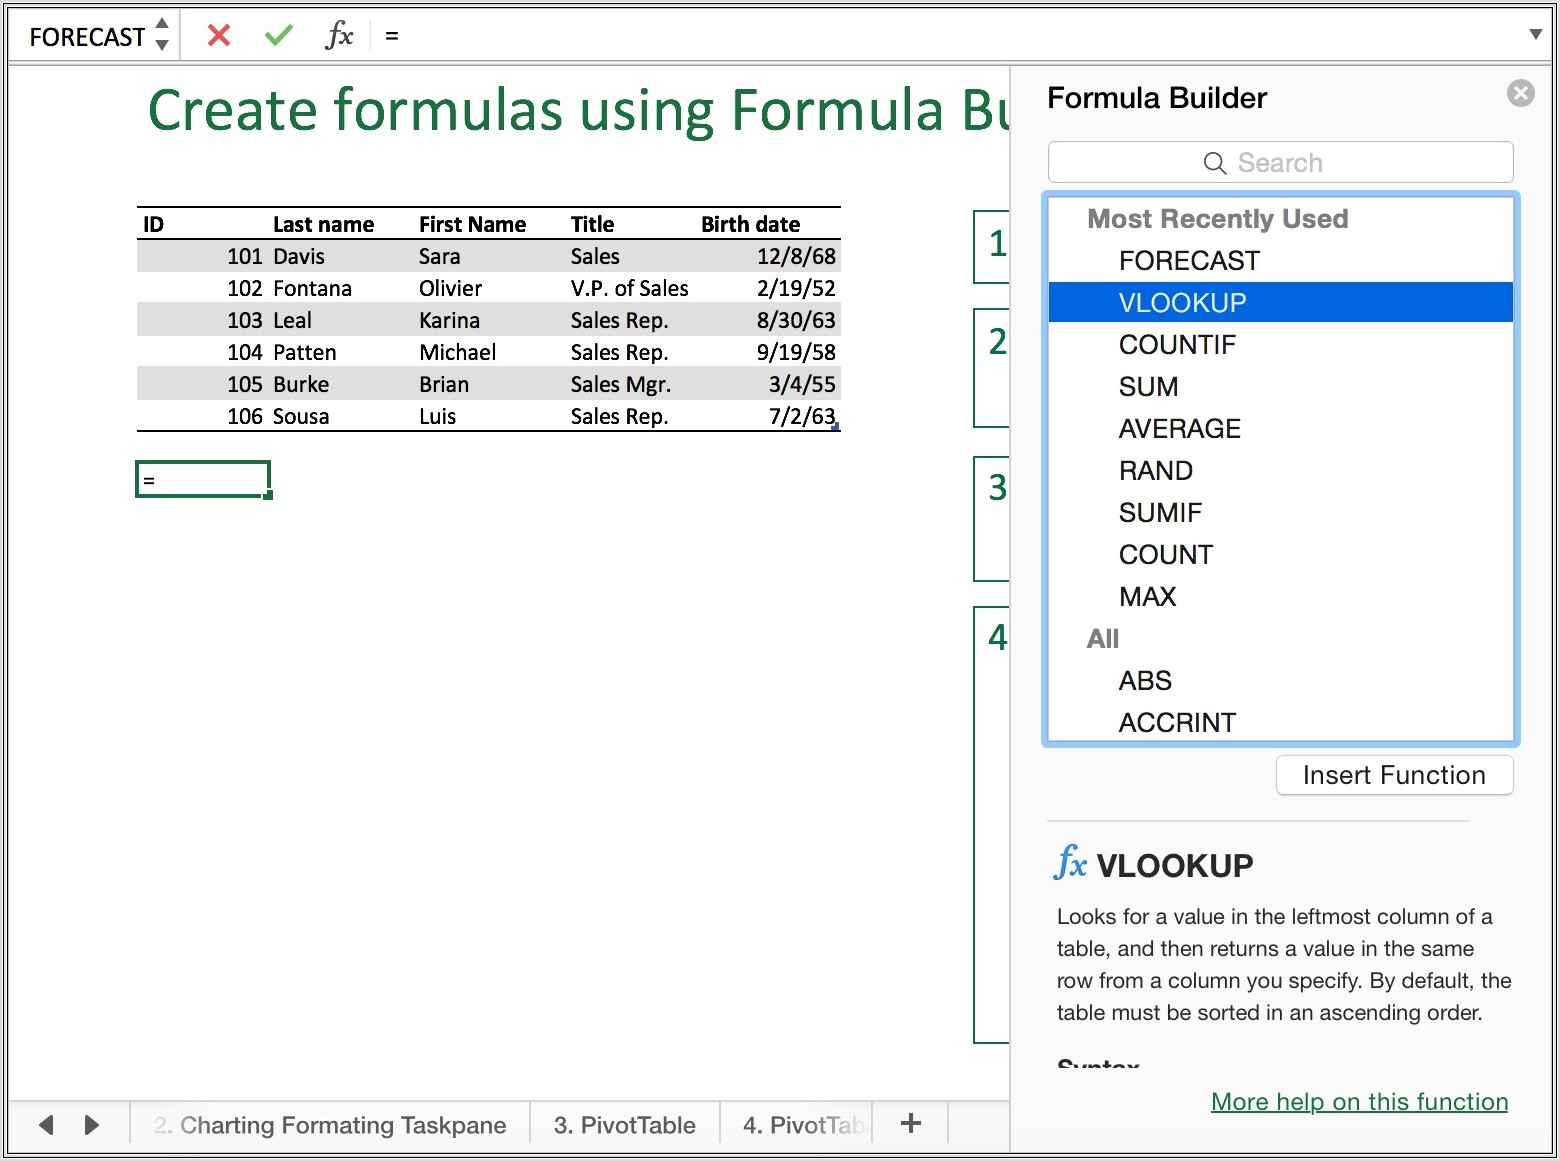The image size is (1560, 1161).
Task: Select the last name cell Patten
Action: tap(304, 352)
